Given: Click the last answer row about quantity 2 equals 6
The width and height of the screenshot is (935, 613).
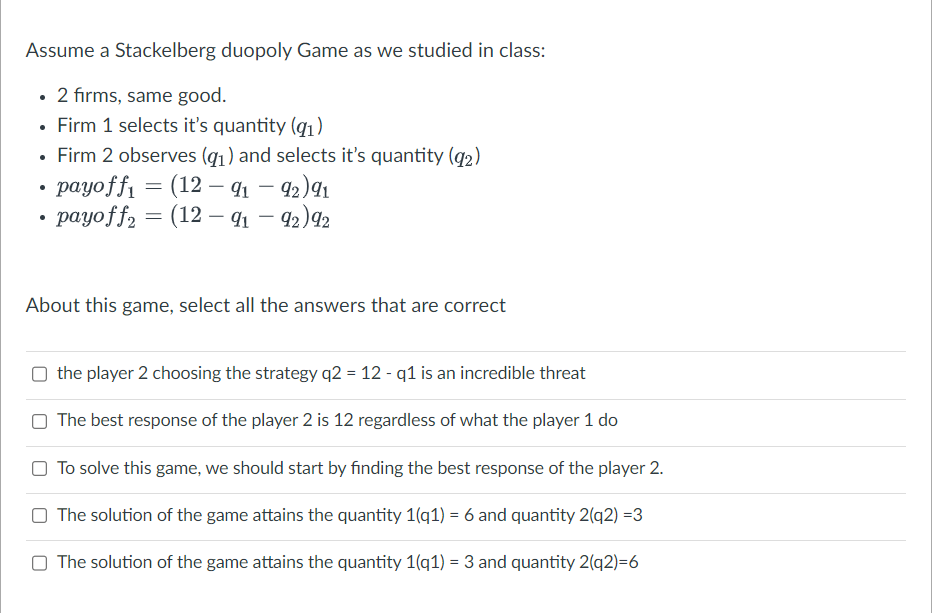Looking at the screenshot, I should 350,562.
